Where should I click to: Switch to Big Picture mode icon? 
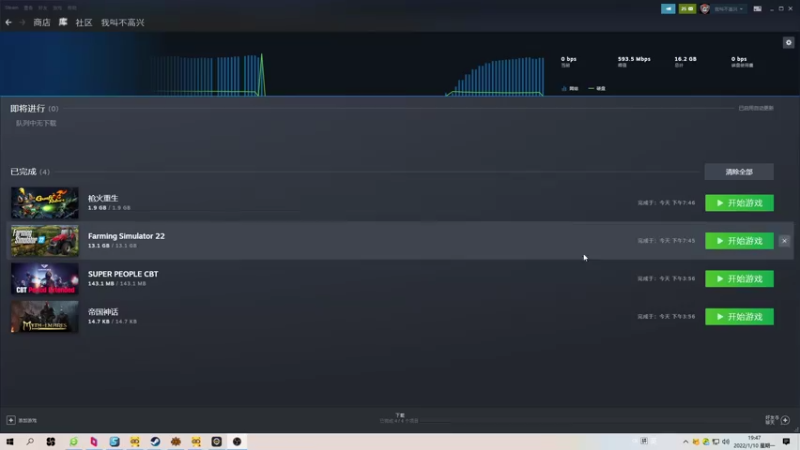click(x=757, y=9)
